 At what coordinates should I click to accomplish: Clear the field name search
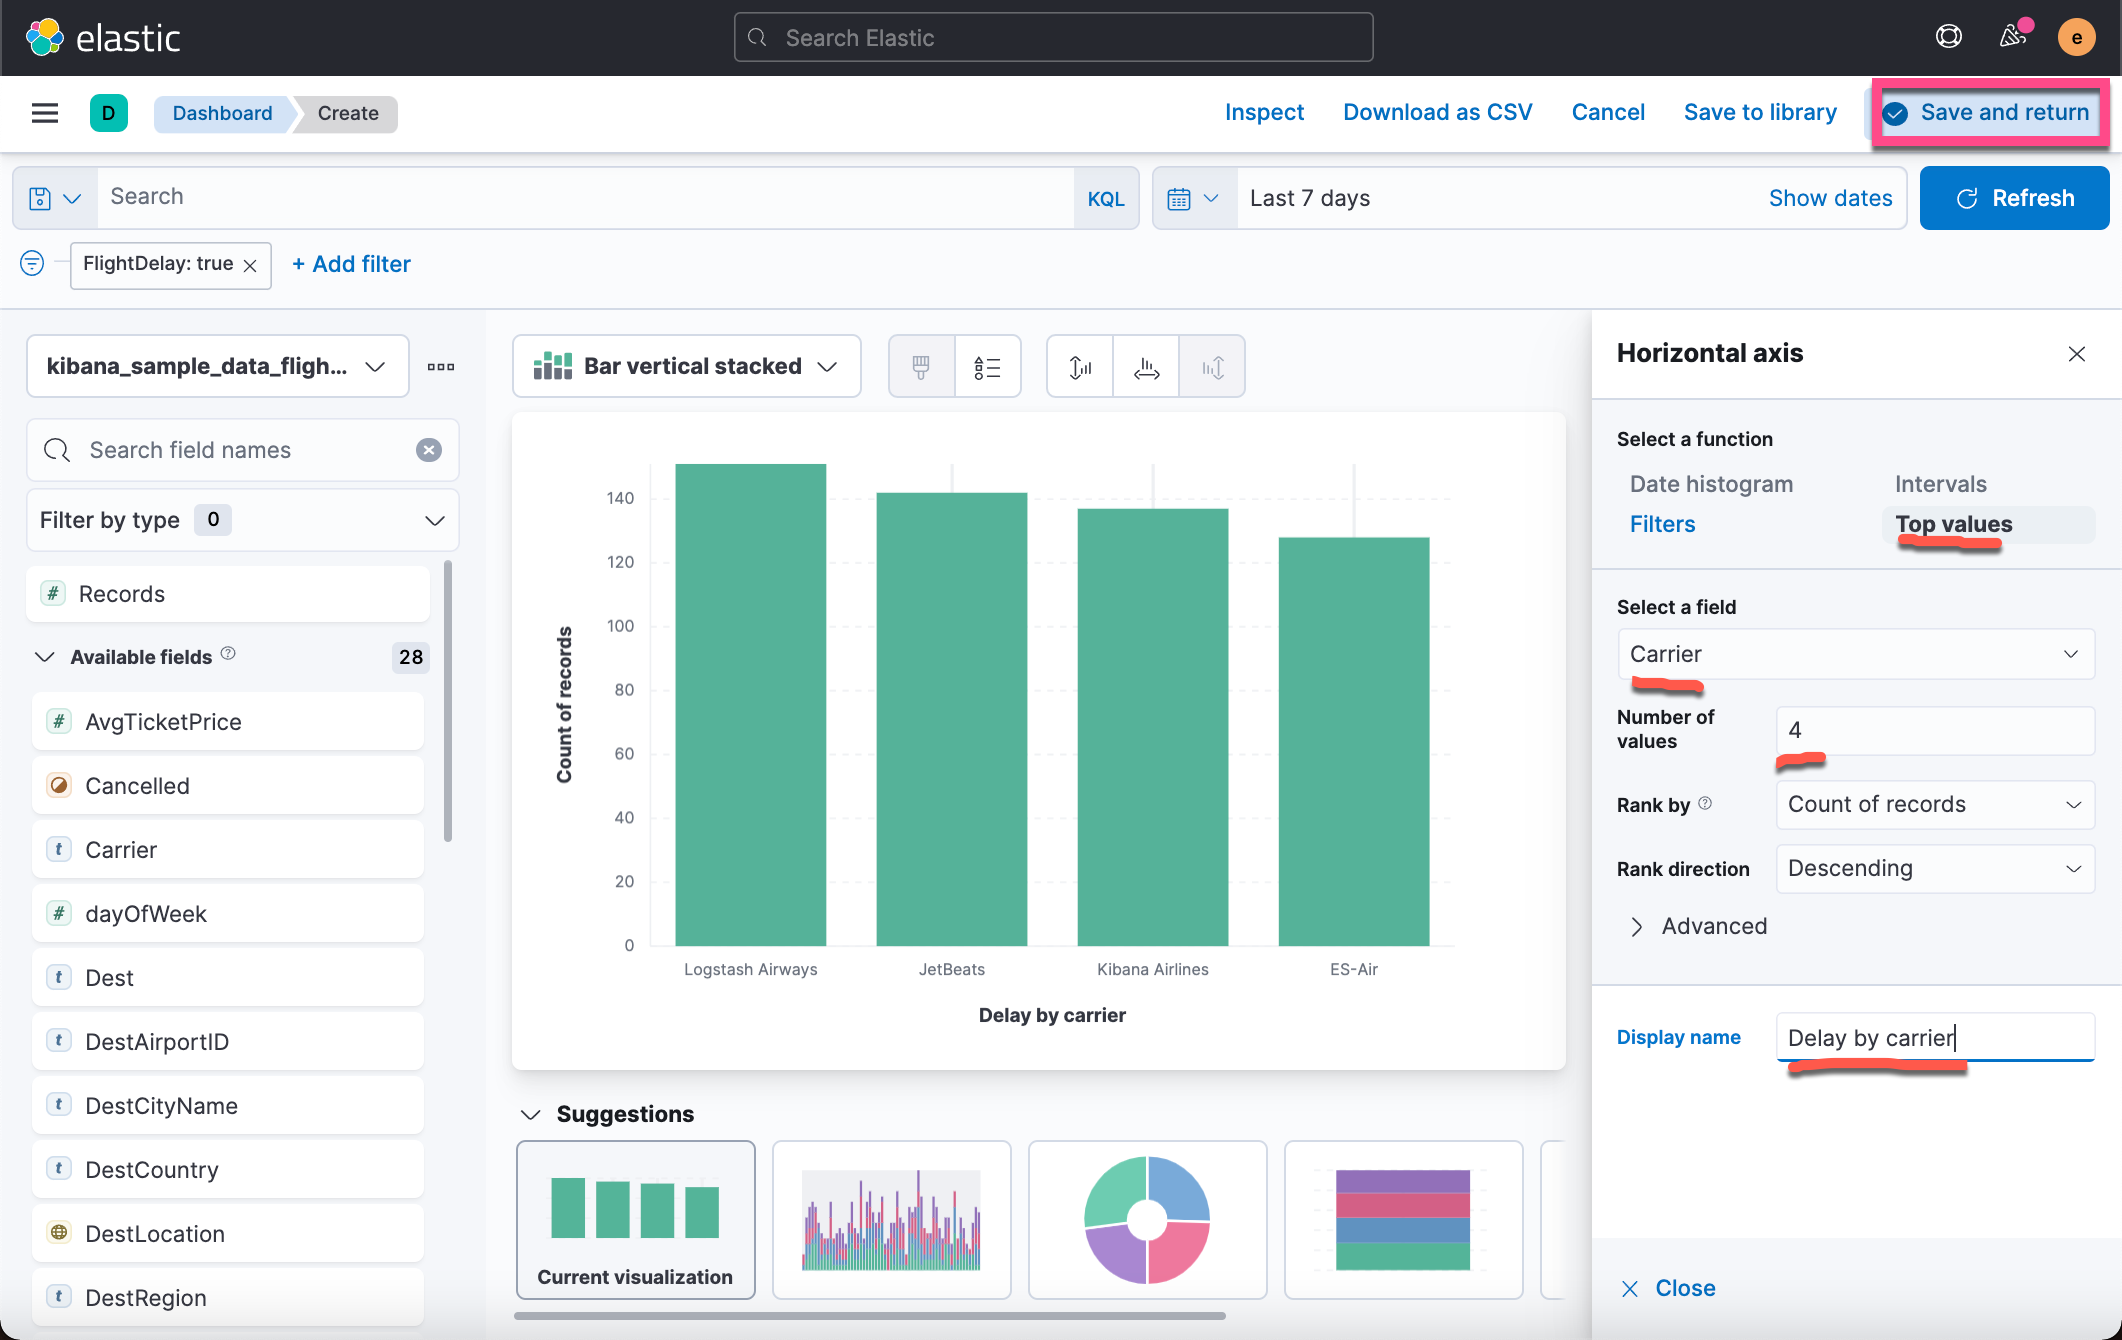tap(429, 450)
